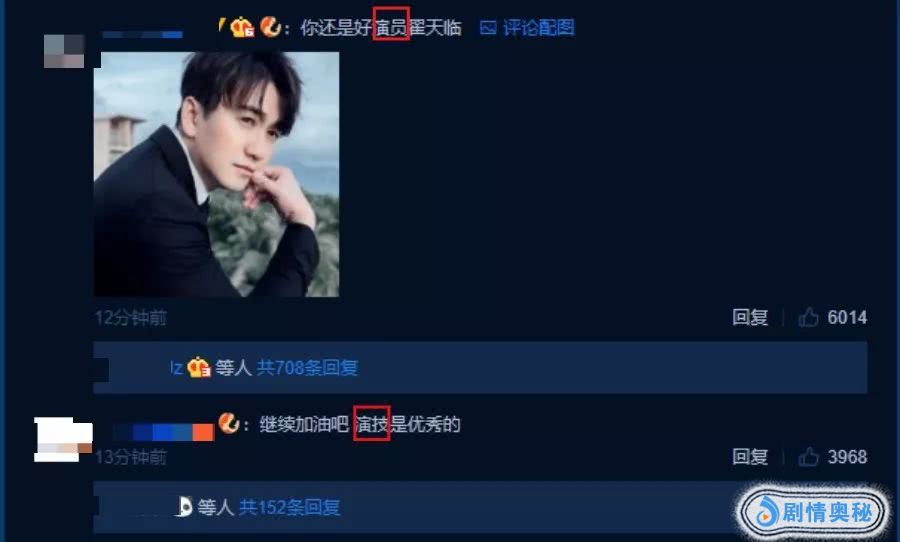Open the 评论配图 image link icon
900x542 pixels.
(x=488, y=27)
